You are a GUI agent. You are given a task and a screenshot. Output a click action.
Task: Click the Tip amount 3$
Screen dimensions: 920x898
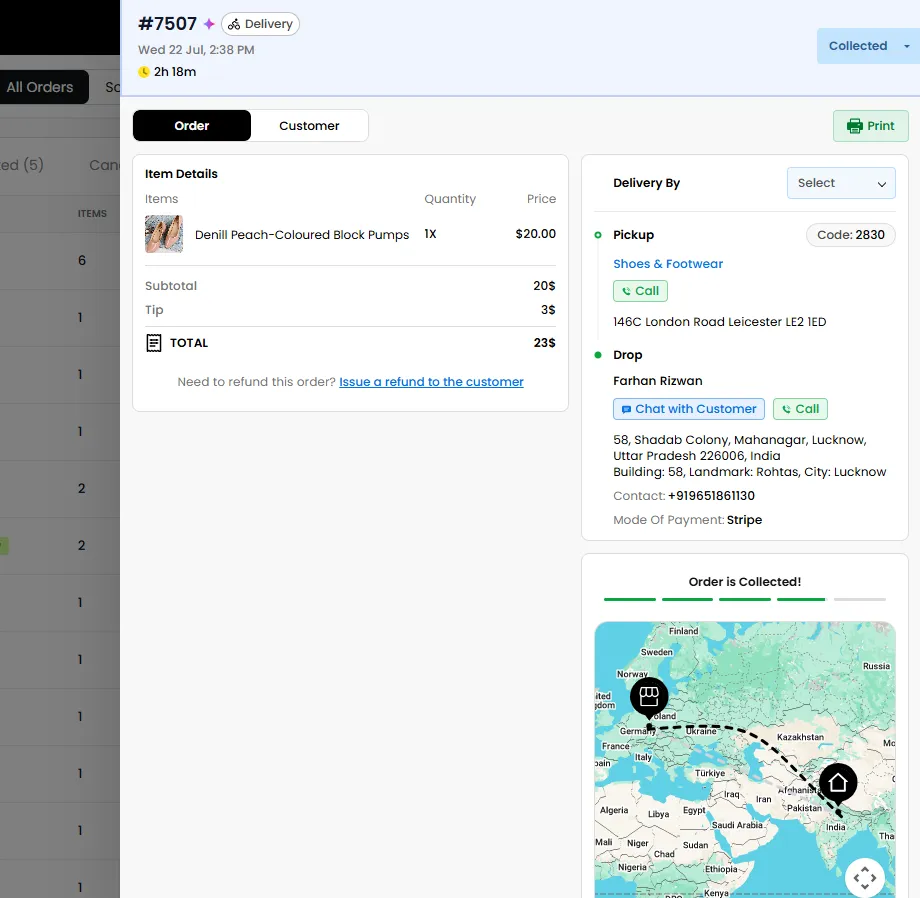pos(548,310)
